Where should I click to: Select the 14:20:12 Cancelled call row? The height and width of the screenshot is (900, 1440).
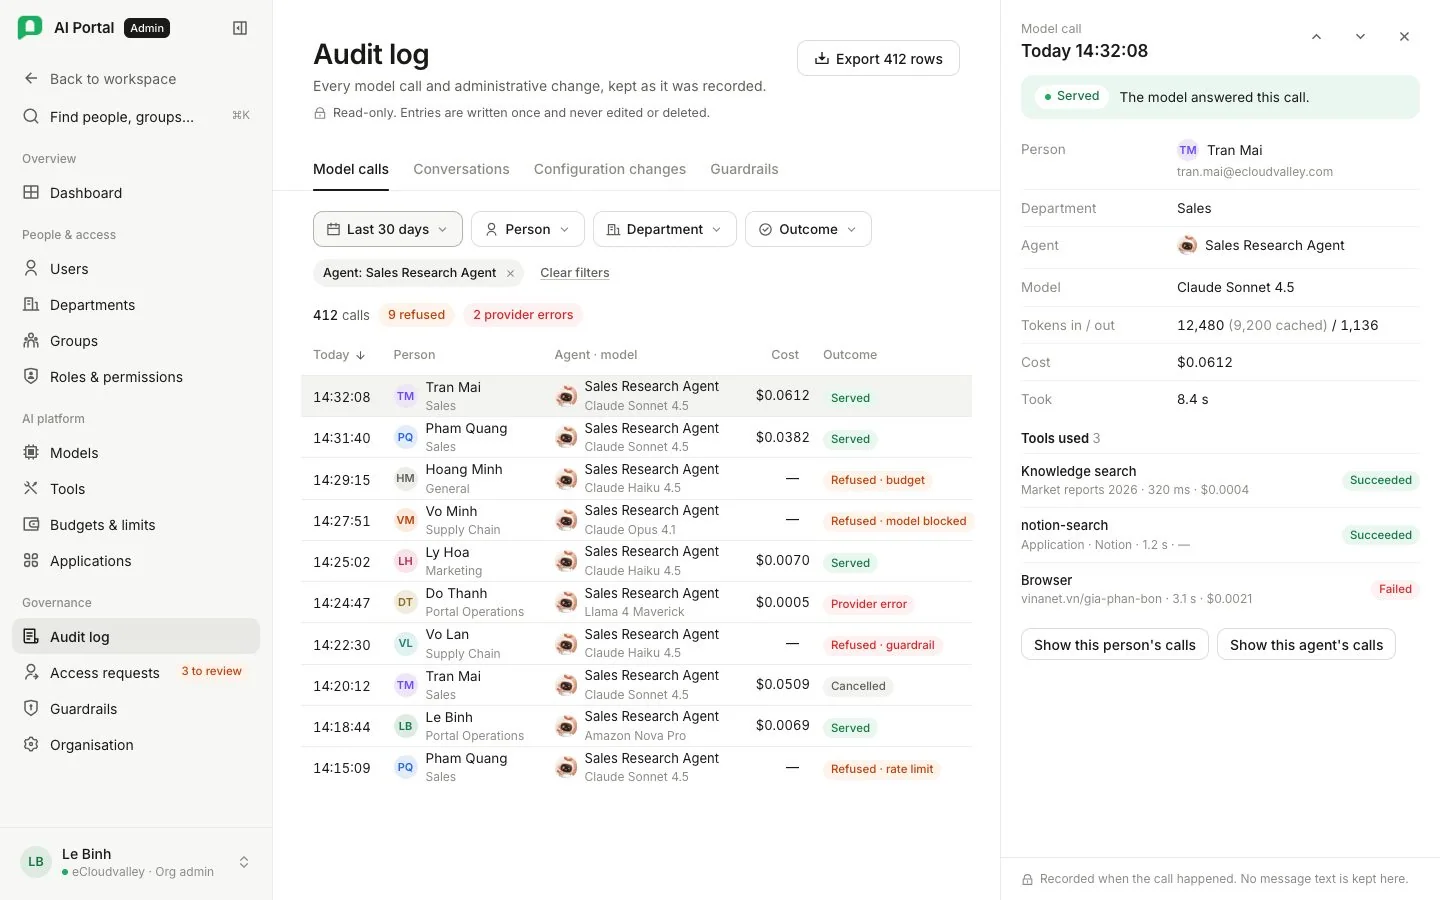coord(636,685)
